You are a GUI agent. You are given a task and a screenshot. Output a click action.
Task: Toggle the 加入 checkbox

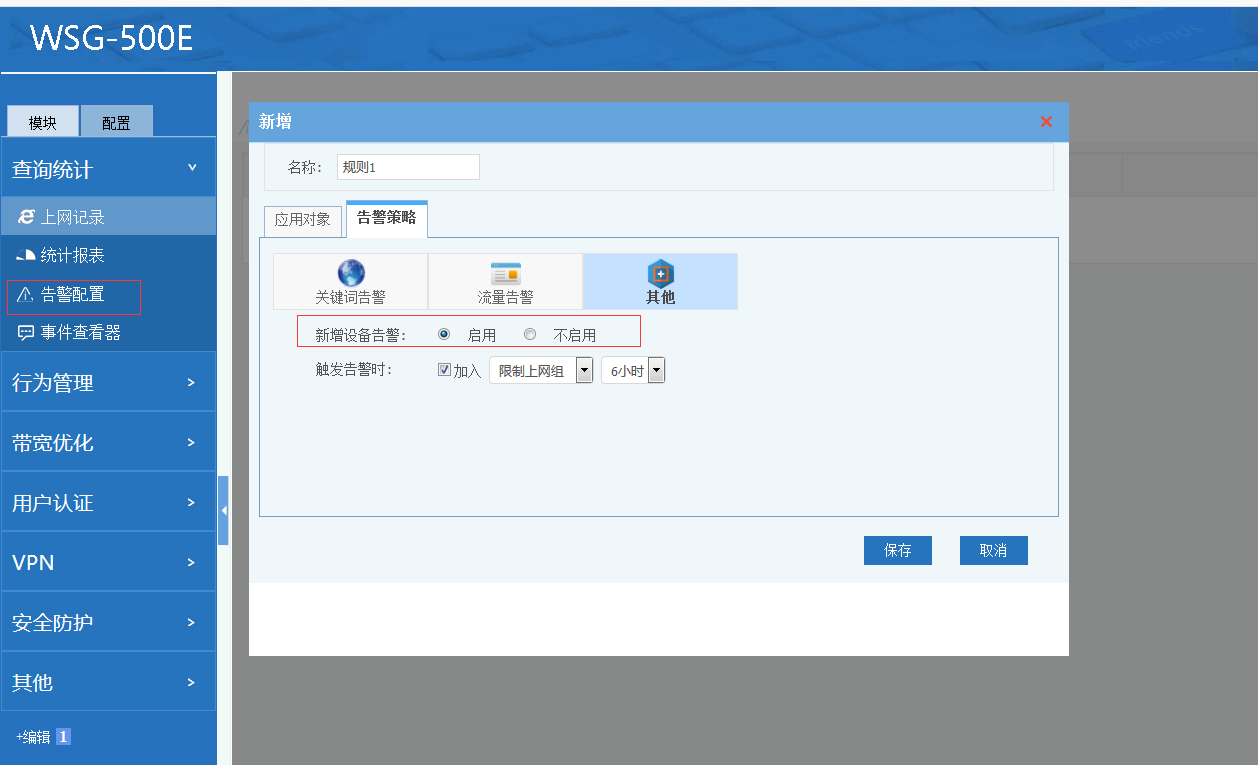point(444,370)
